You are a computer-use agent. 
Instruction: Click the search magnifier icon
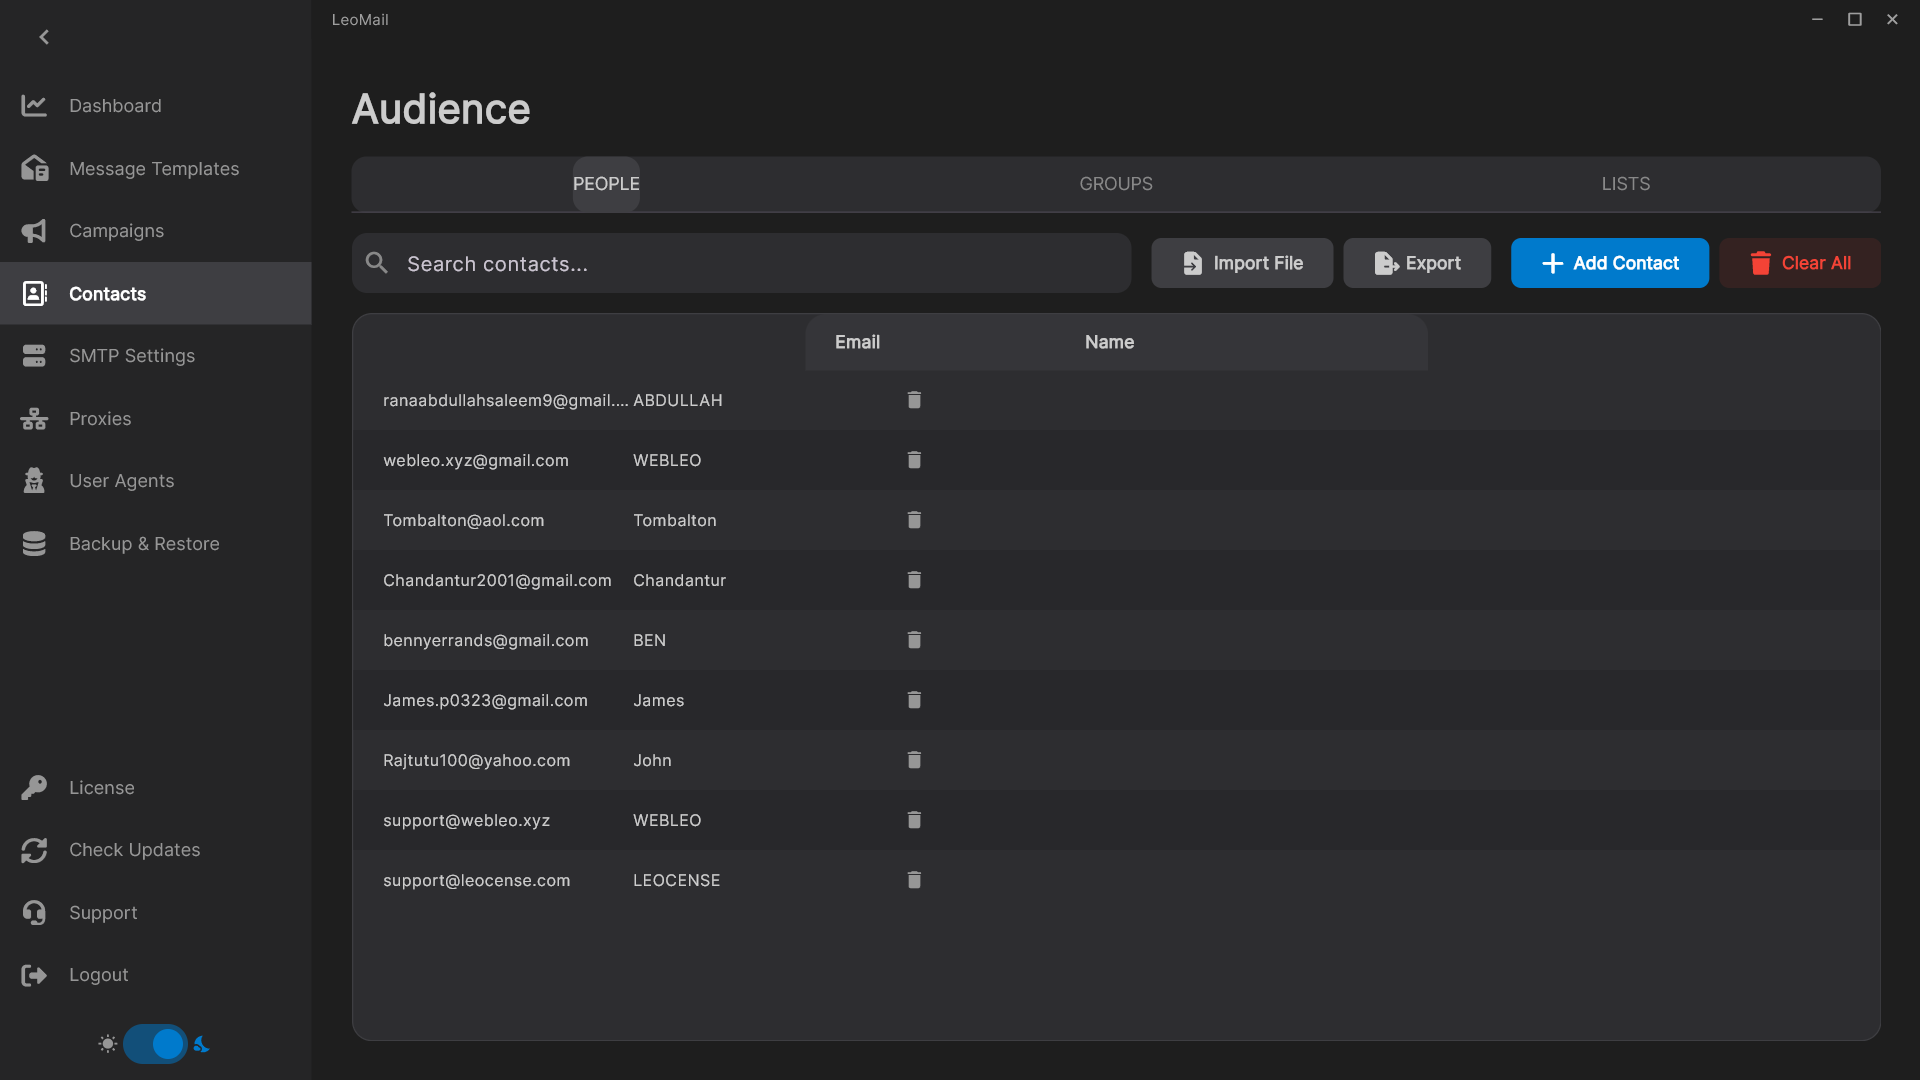[377, 263]
